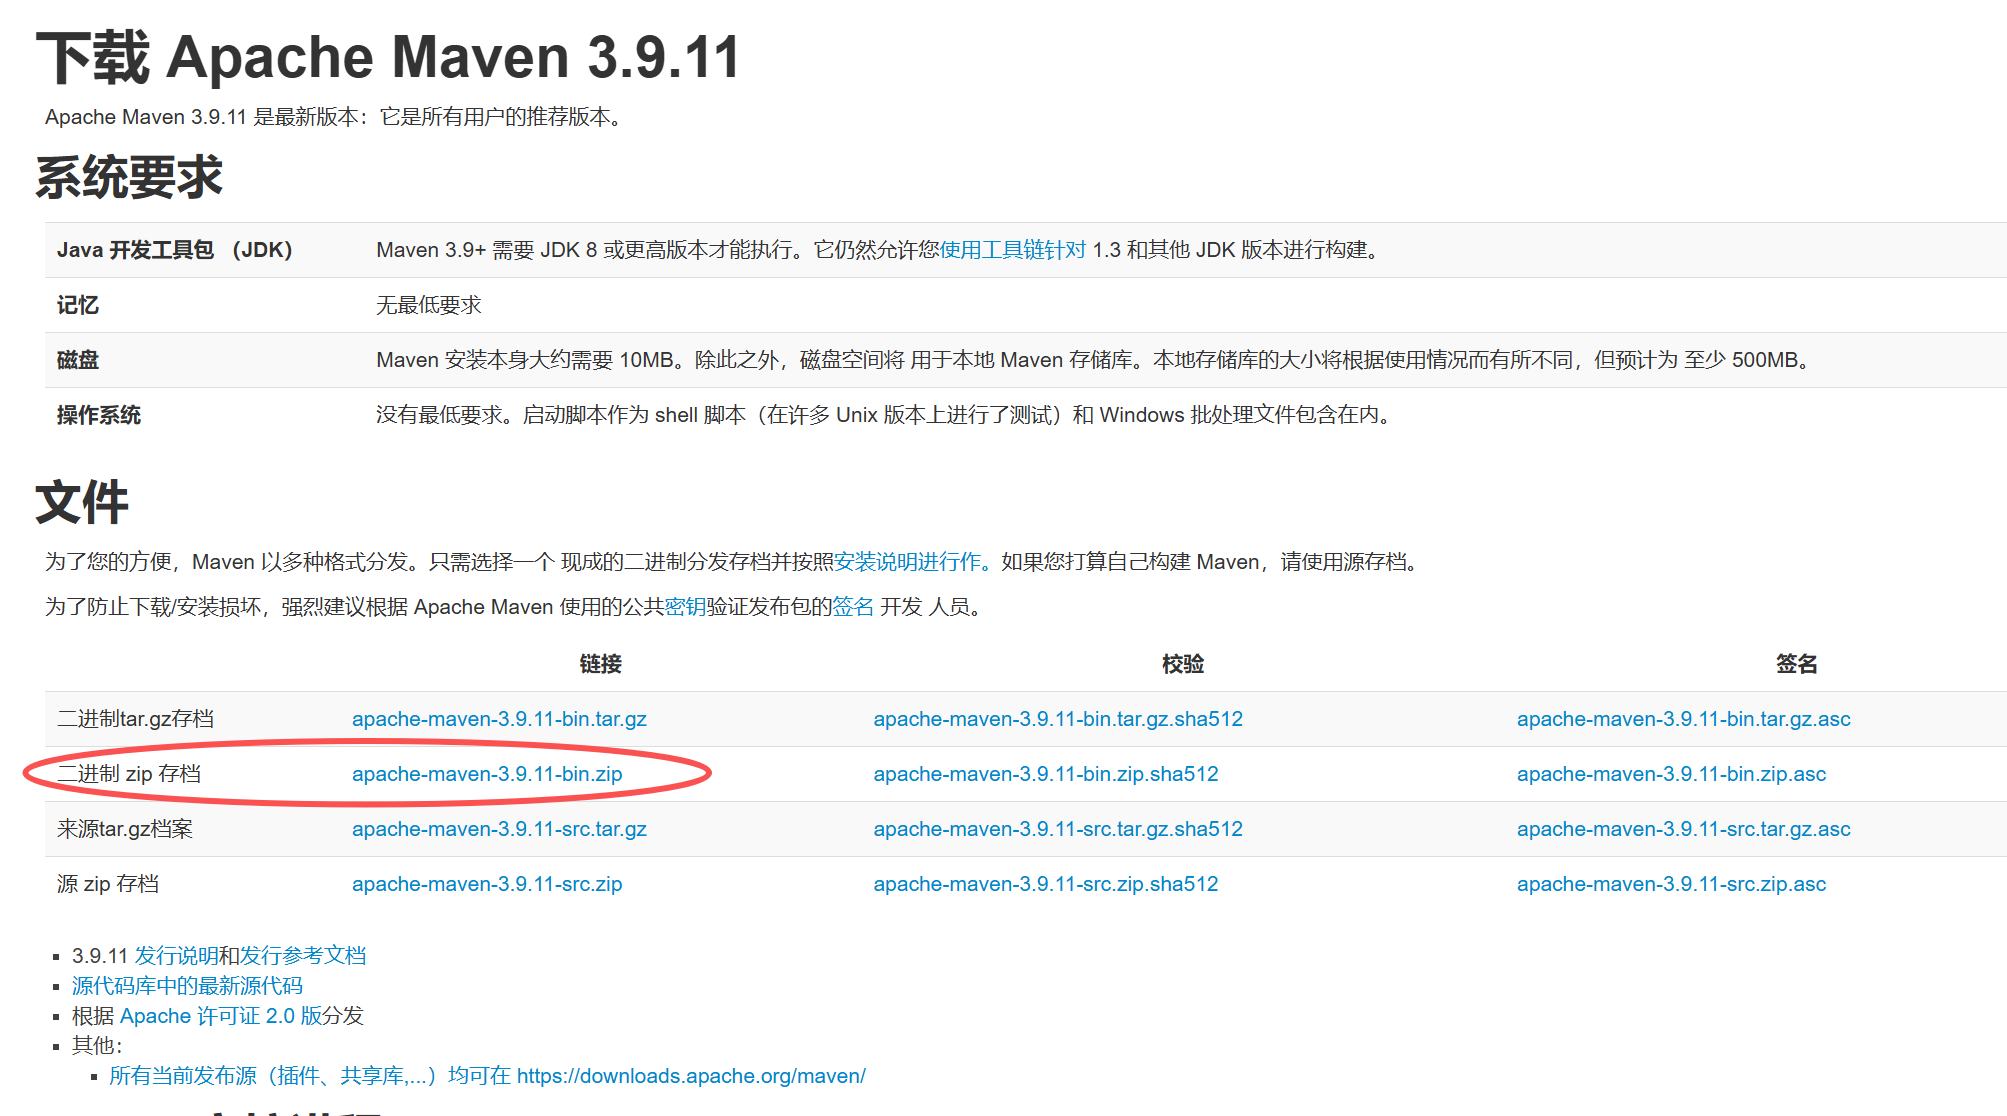
Task: Open apache-maven-3.9.11-bin.tar.gz.sha512 checksum
Action: (1058, 719)
